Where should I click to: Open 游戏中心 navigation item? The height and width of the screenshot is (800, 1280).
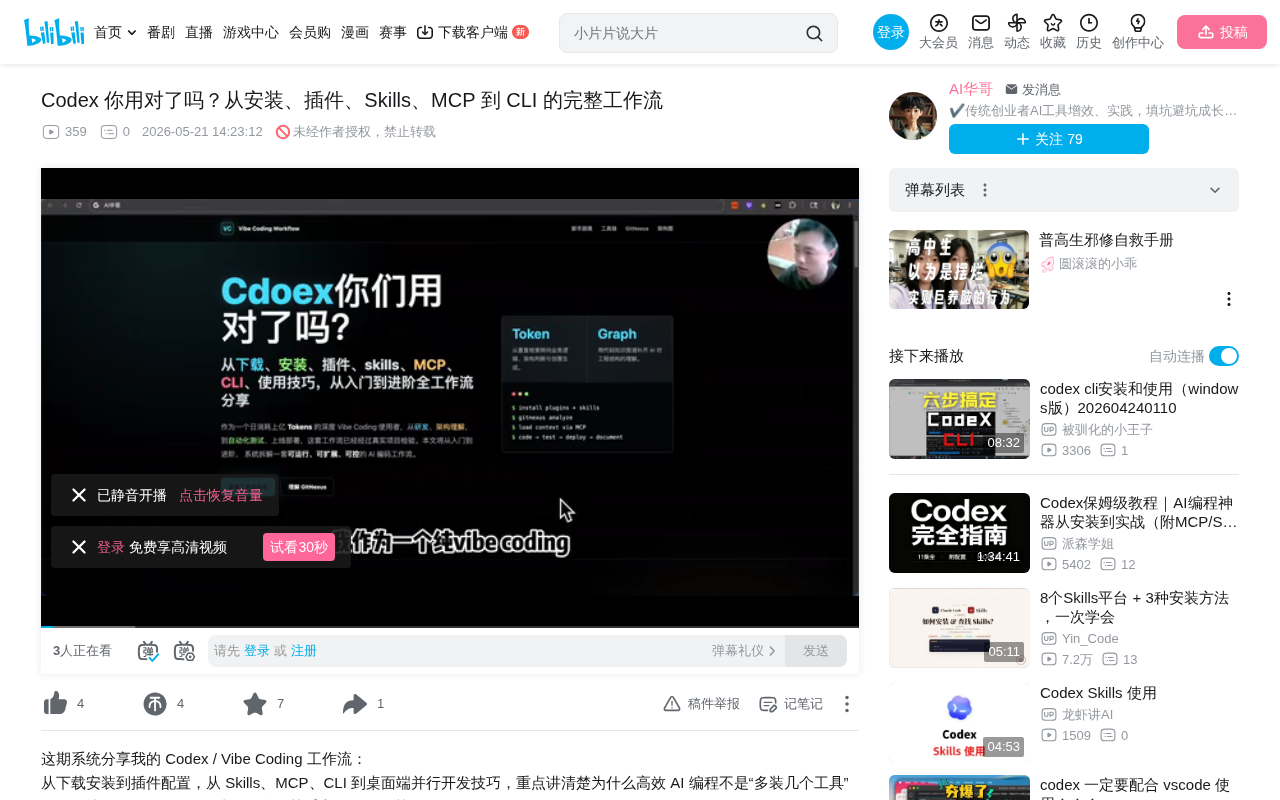[x=251, y=32]
